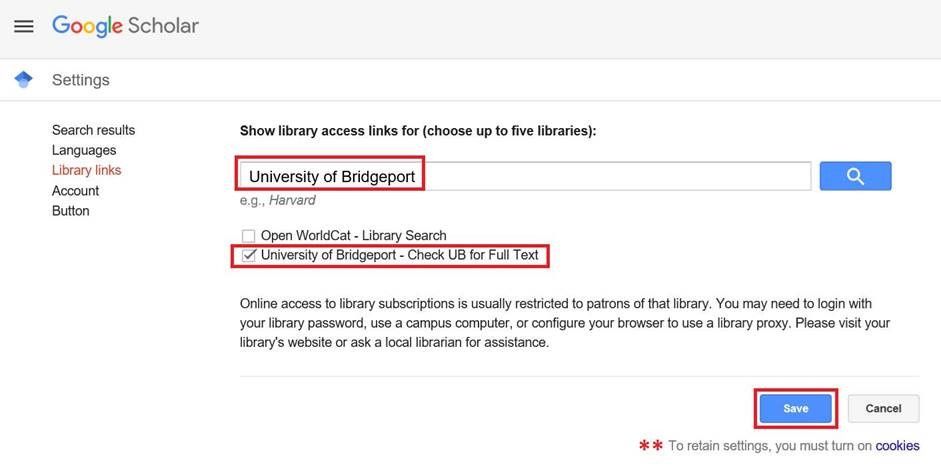Click the Show library access links heading
The image size is (941, 473).
tap(418, 131)
